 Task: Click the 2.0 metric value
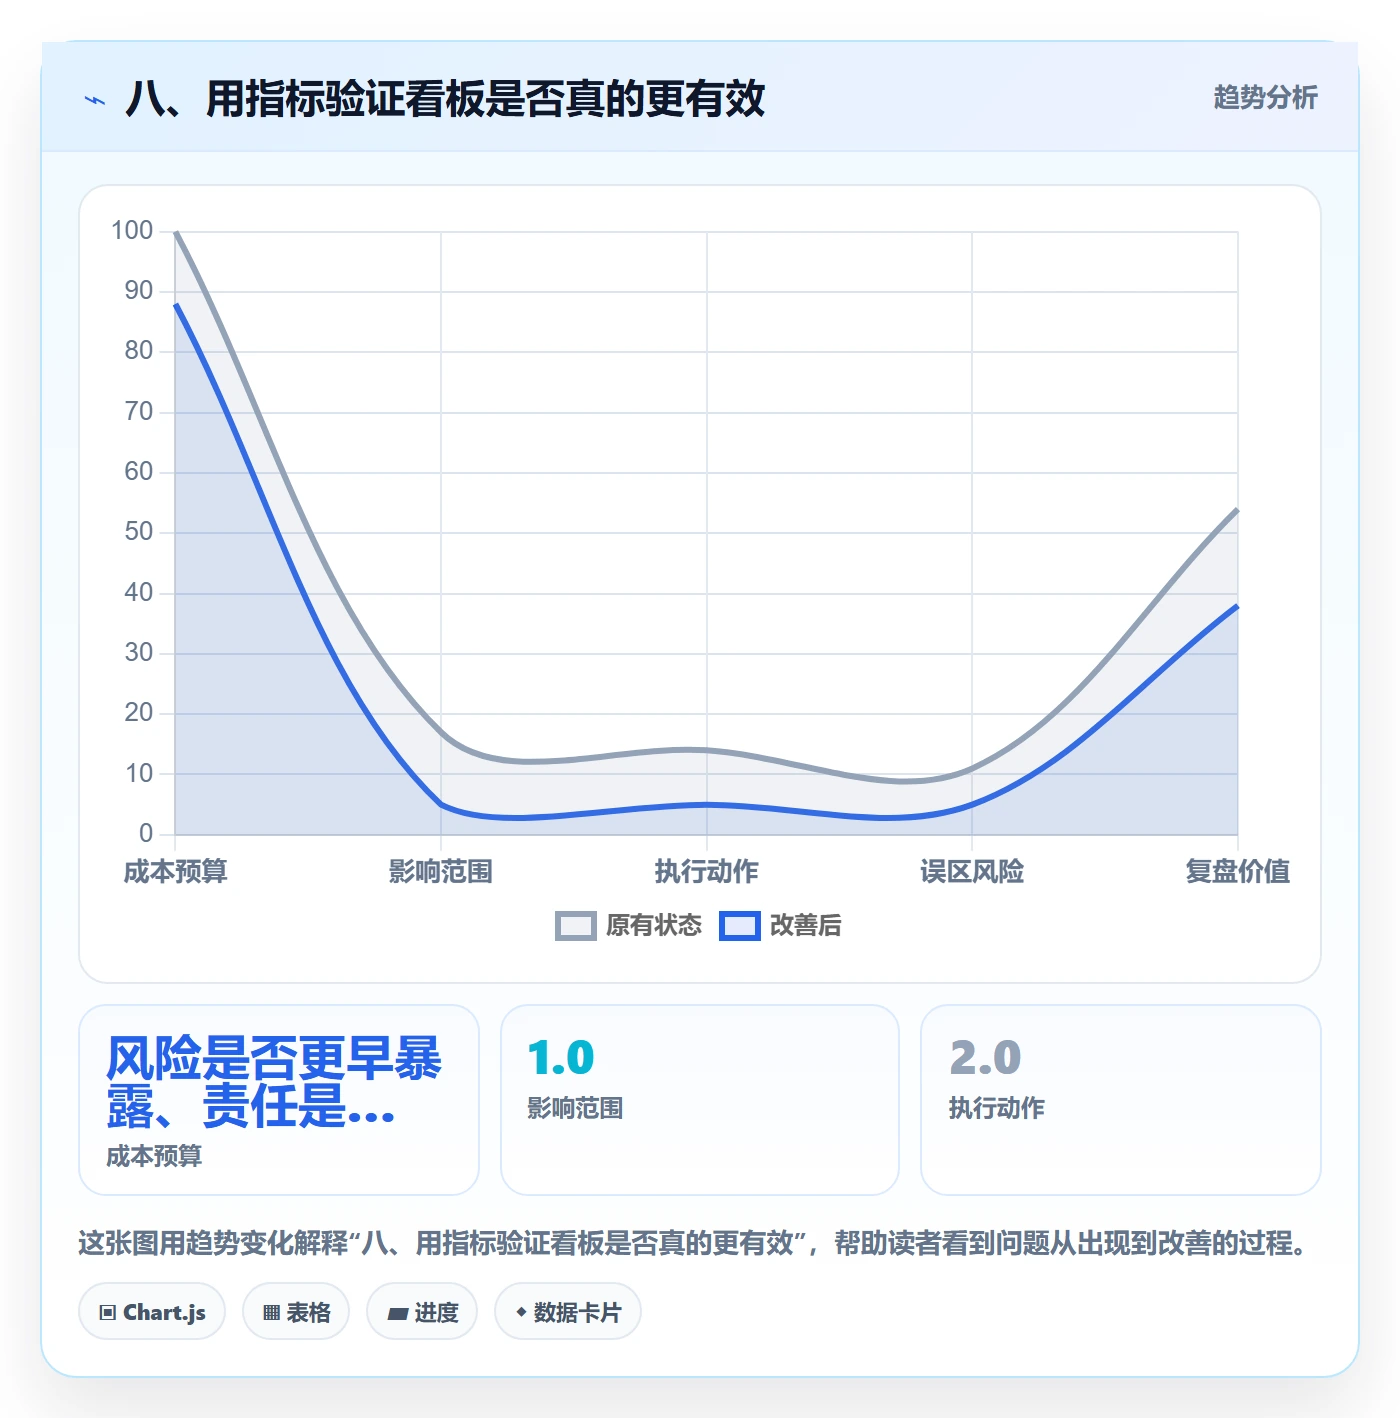985,1058
